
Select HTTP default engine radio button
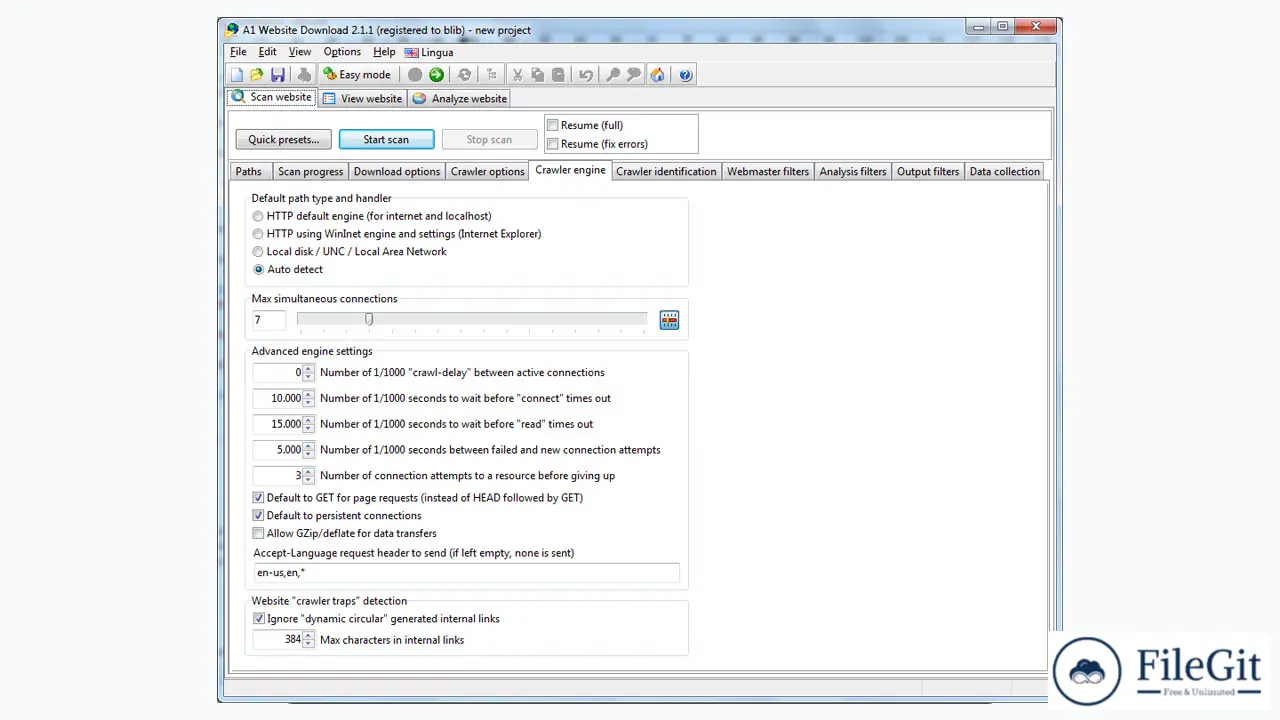[259, 216]
